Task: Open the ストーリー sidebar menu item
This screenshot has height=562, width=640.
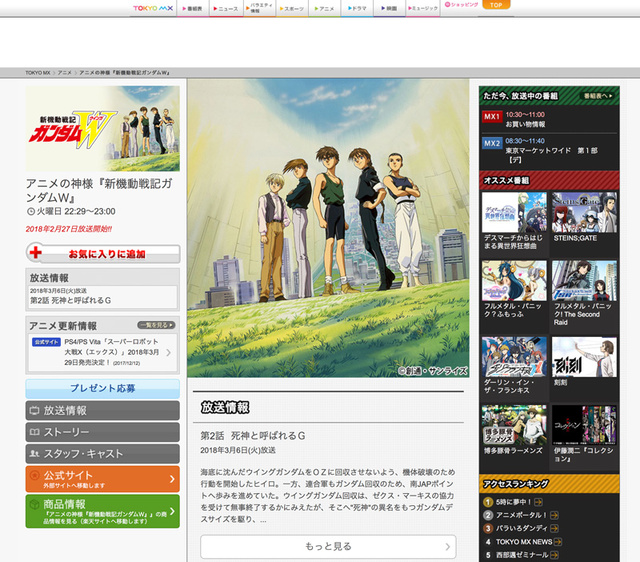Action: [x=102, y=432]
